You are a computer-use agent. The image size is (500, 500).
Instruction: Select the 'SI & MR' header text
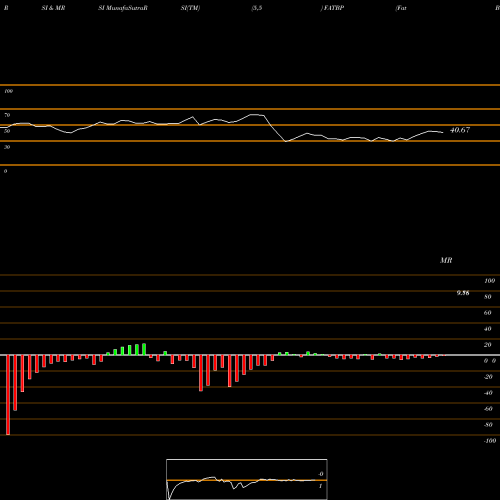pos(53,8)
